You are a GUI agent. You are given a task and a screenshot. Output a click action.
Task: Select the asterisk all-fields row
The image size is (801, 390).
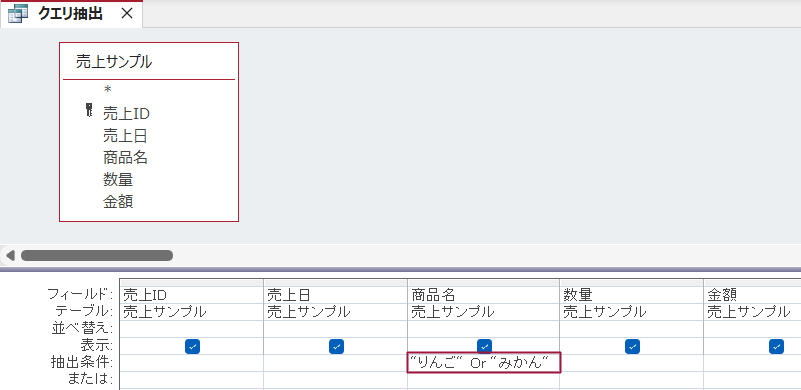(x=107, y=90)
